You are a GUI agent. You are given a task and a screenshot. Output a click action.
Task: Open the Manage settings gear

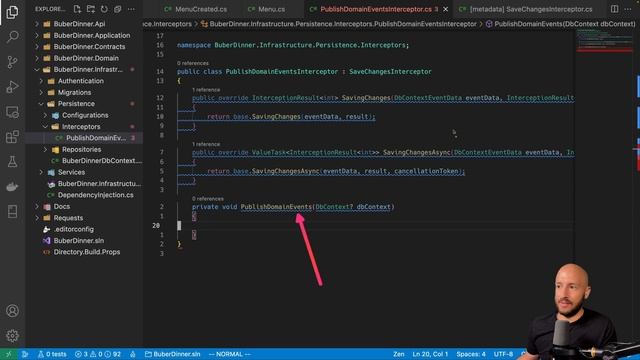coord(12,336)
